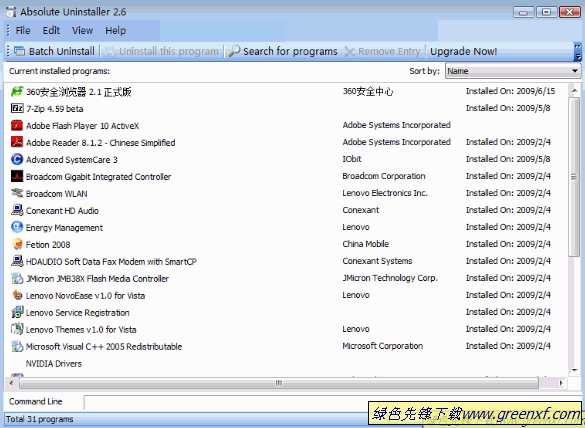Image resolution: width=585 pixels, height=428 pixels.
Task: Select the HDAUDIO Soft Data Fax Modem icon
Action: [x=17, y=261]
